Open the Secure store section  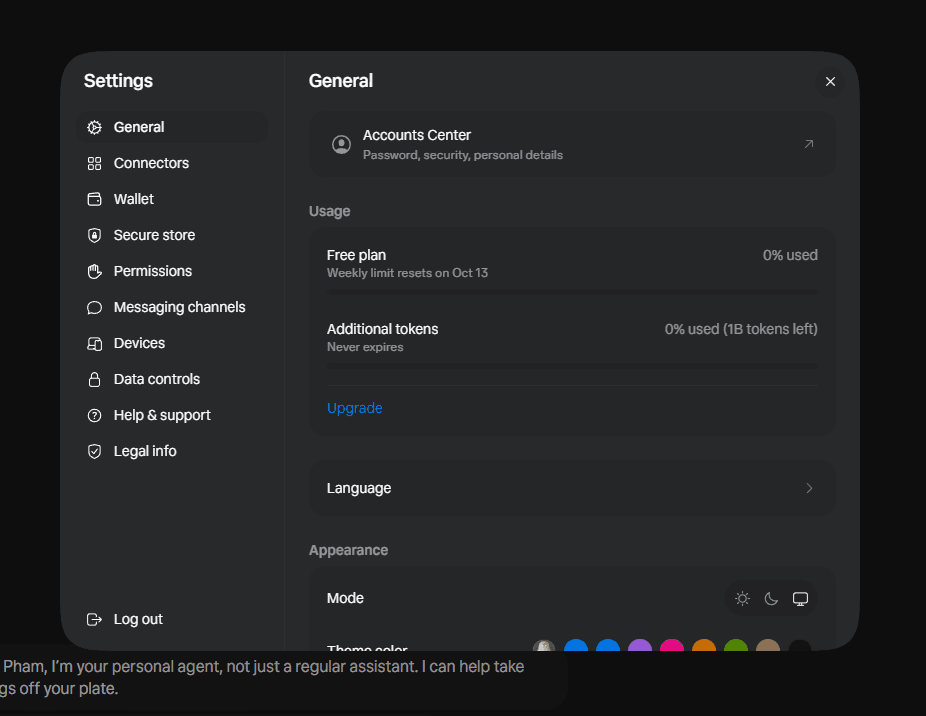172,235
